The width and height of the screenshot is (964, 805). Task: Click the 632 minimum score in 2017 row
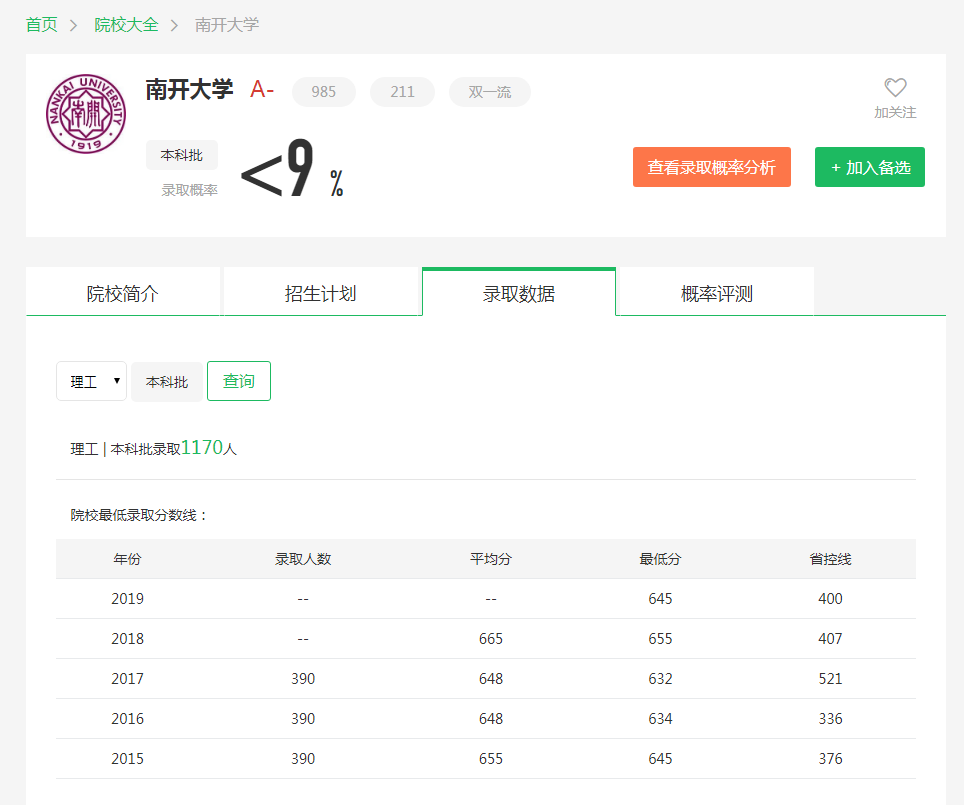tap(660, 678)
